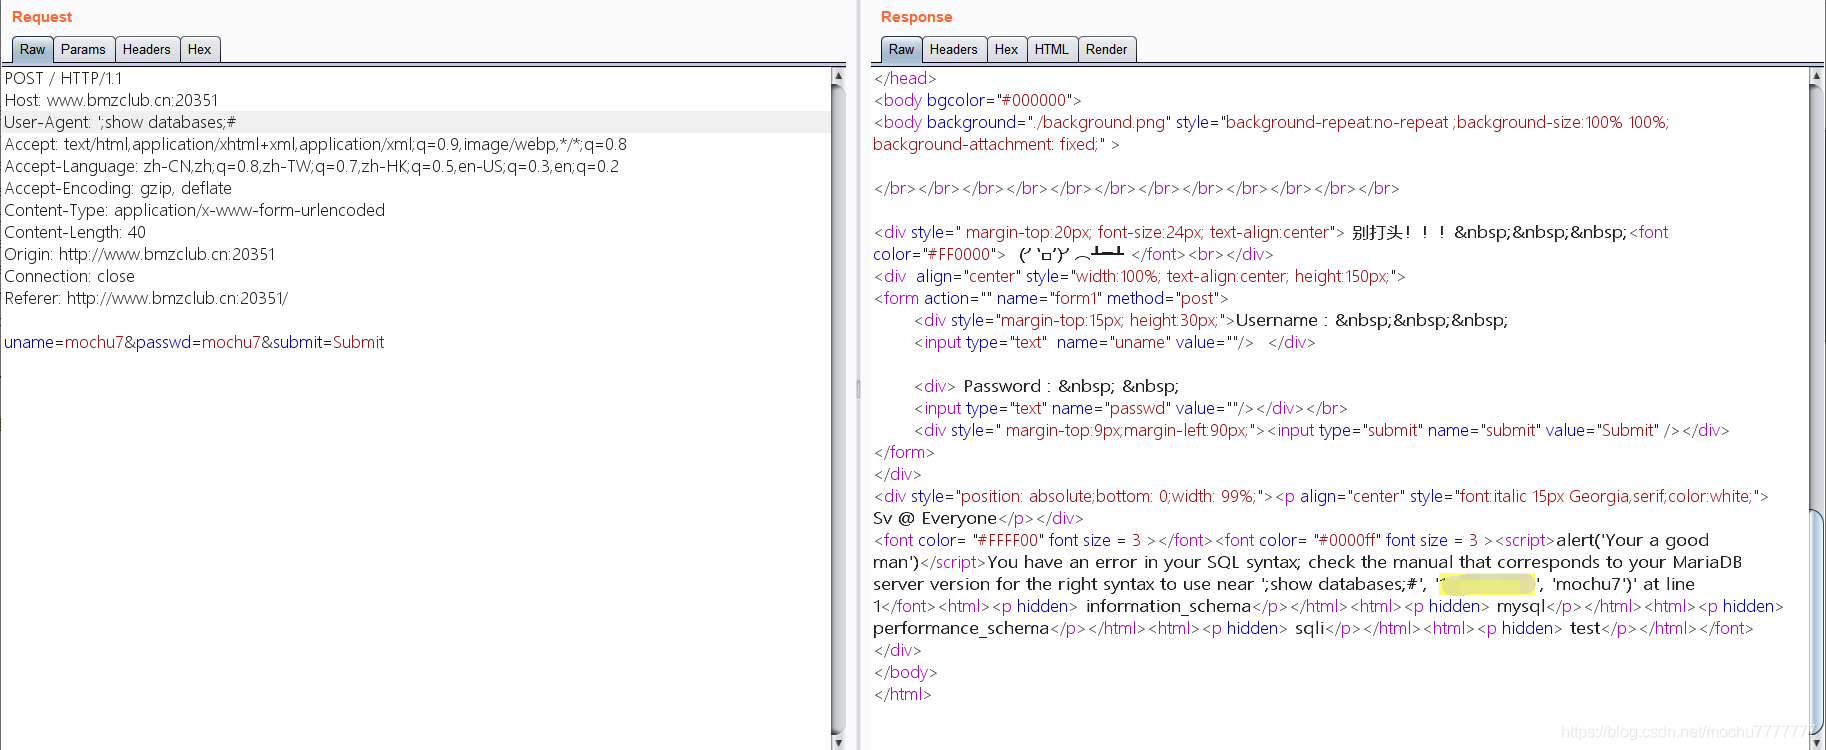Click the closing </body> line
The width and height of the screenshot is (1826, 750).
(x=905, y=672)
